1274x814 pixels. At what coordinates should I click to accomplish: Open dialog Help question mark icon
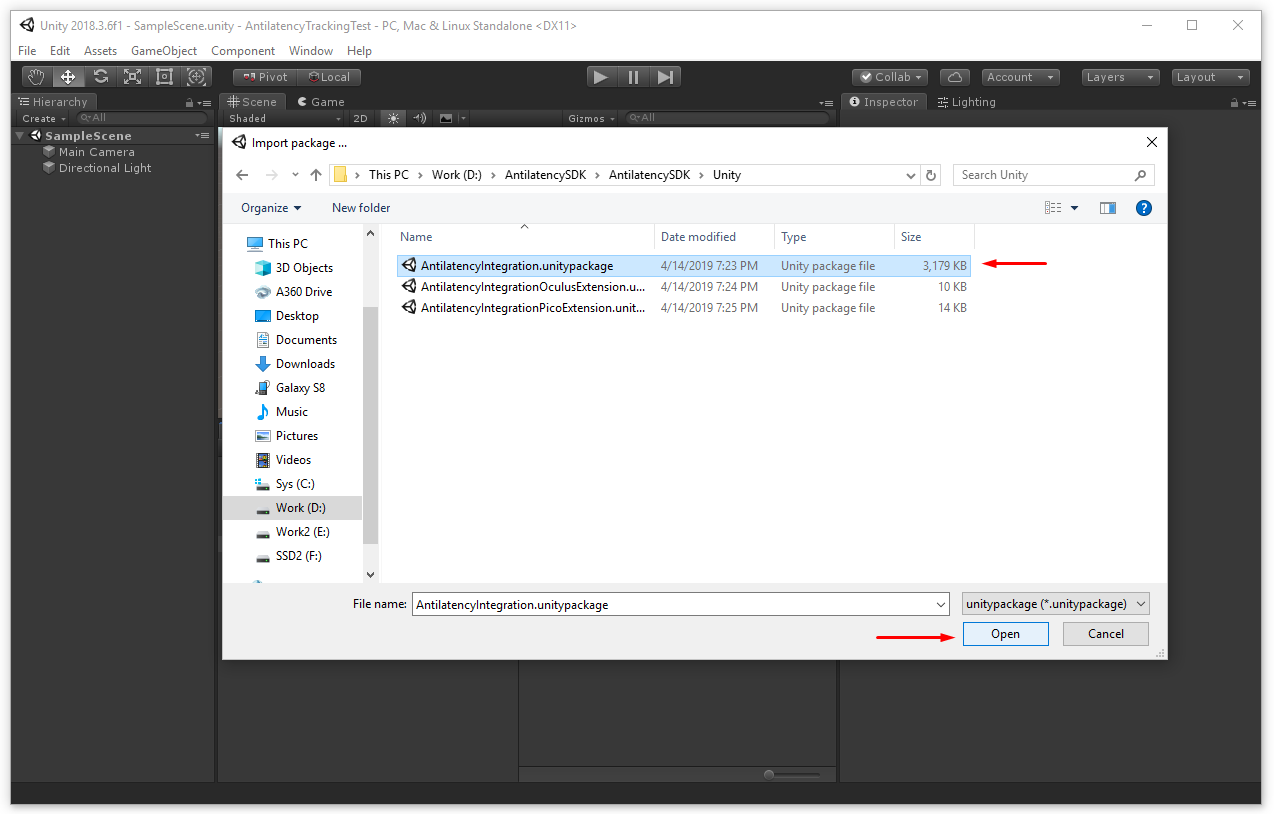point(1144,208)
